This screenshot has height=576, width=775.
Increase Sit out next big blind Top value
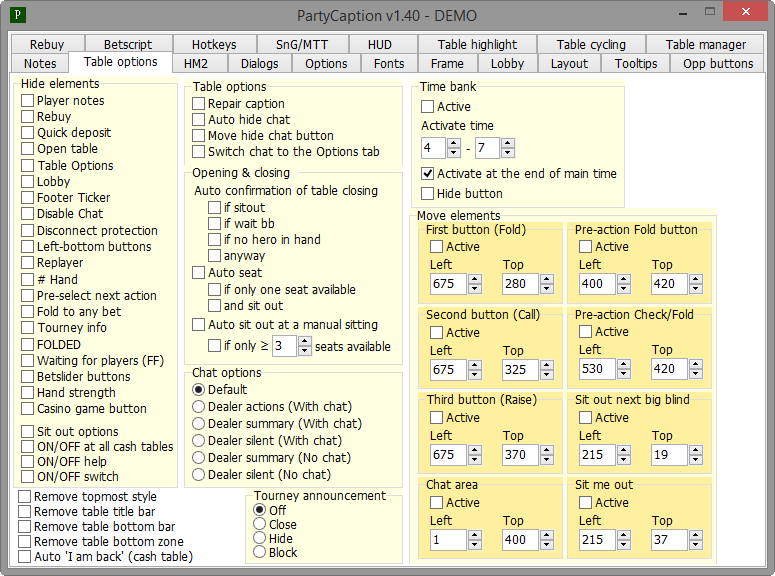696,450
